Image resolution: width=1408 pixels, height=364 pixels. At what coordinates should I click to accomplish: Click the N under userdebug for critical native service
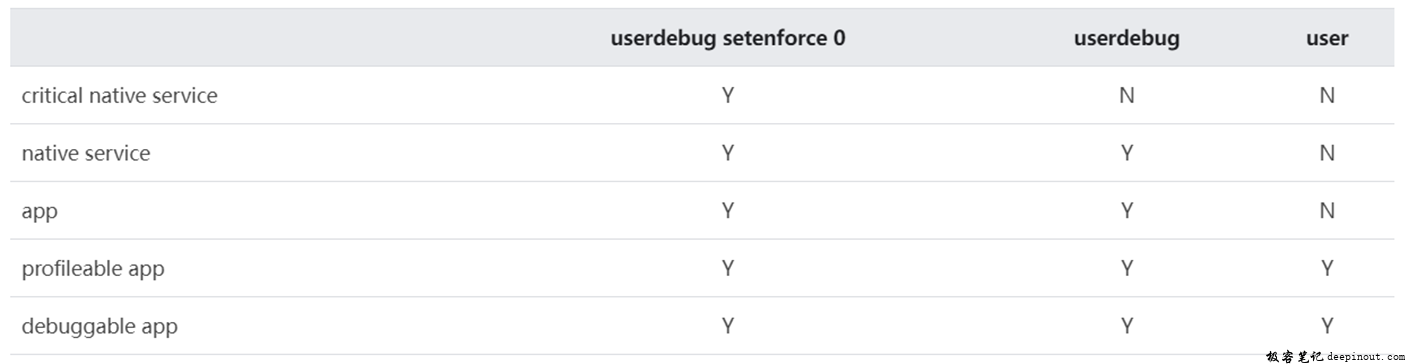(1127, 96)
